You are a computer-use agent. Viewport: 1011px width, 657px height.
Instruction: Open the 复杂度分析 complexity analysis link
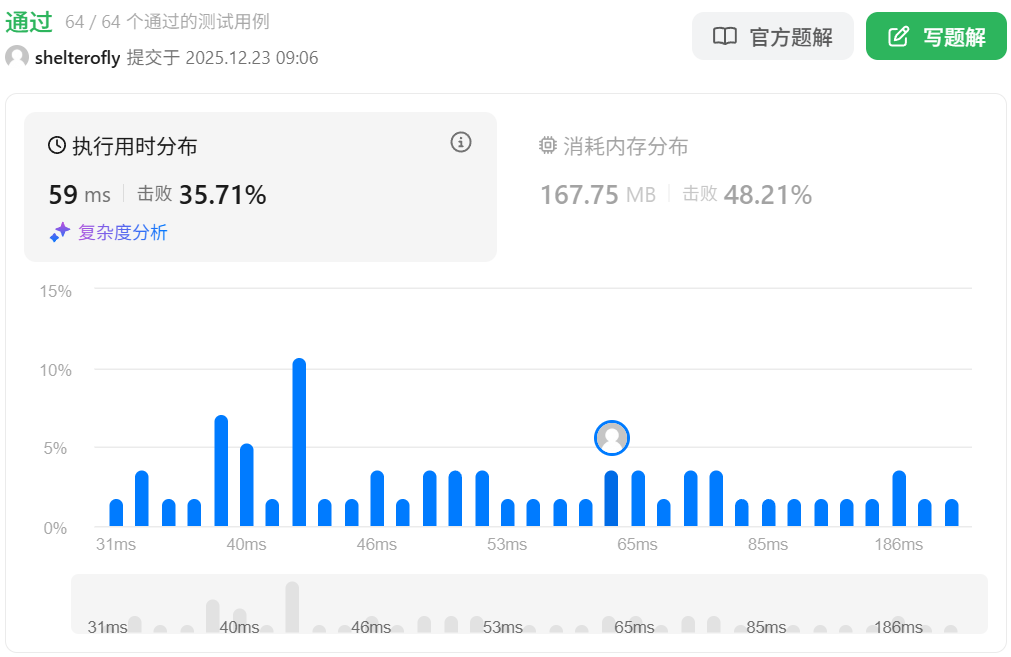(x=122, y=233)
